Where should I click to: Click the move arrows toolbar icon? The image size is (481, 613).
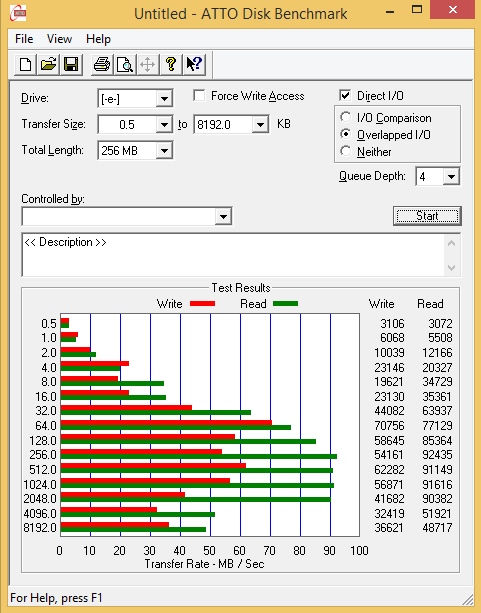(x=147, y=64)
